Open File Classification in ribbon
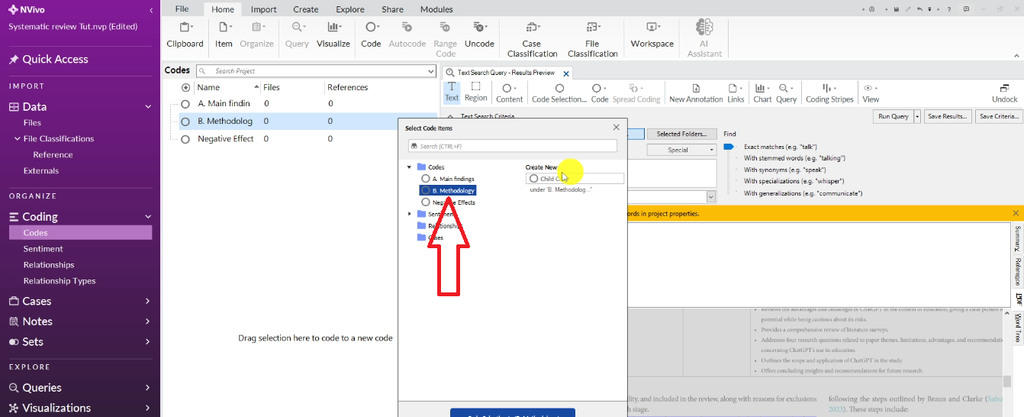This screenshot has width=1024, height=417. 592,40
